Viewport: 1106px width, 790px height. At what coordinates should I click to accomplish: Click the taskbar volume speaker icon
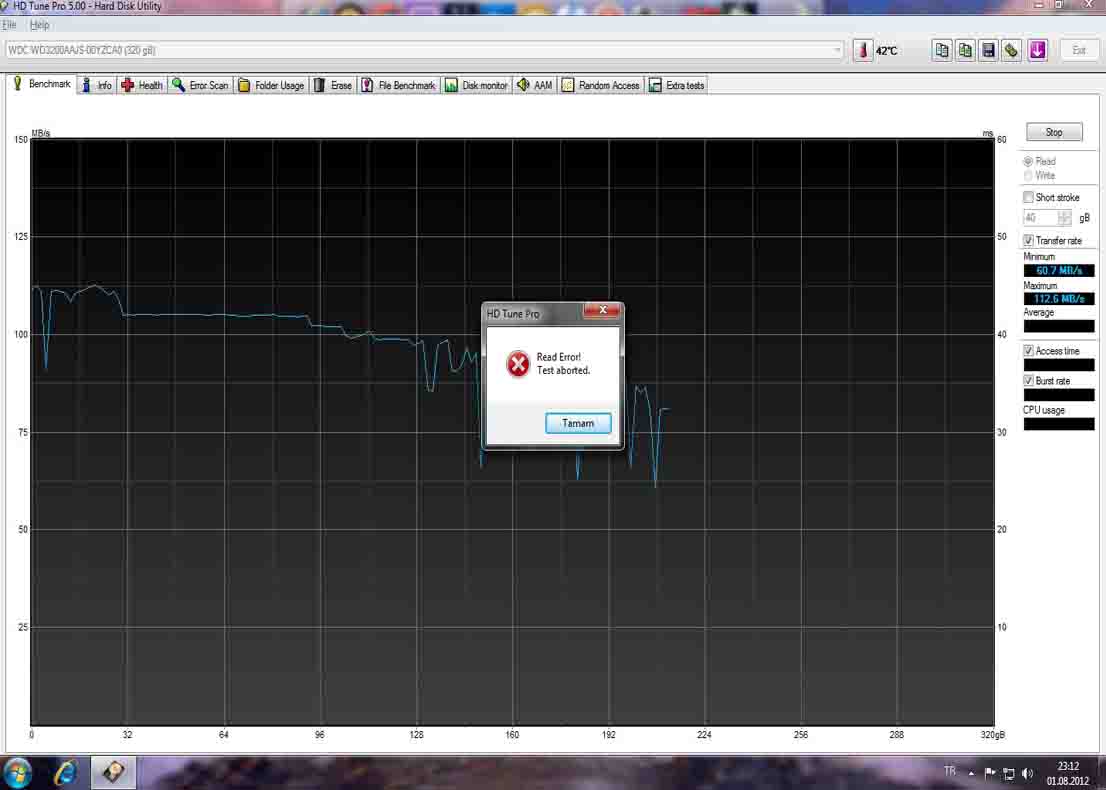(1028, 773)
